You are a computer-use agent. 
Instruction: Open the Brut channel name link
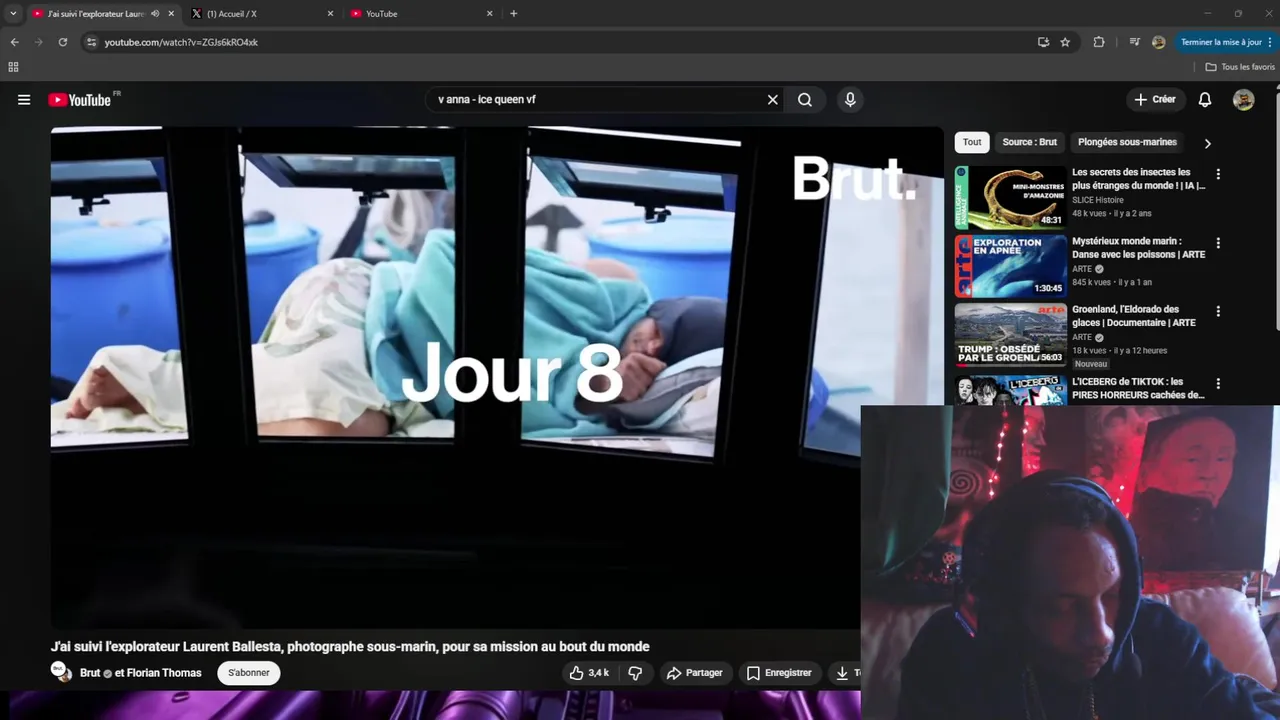pos(90,673)
